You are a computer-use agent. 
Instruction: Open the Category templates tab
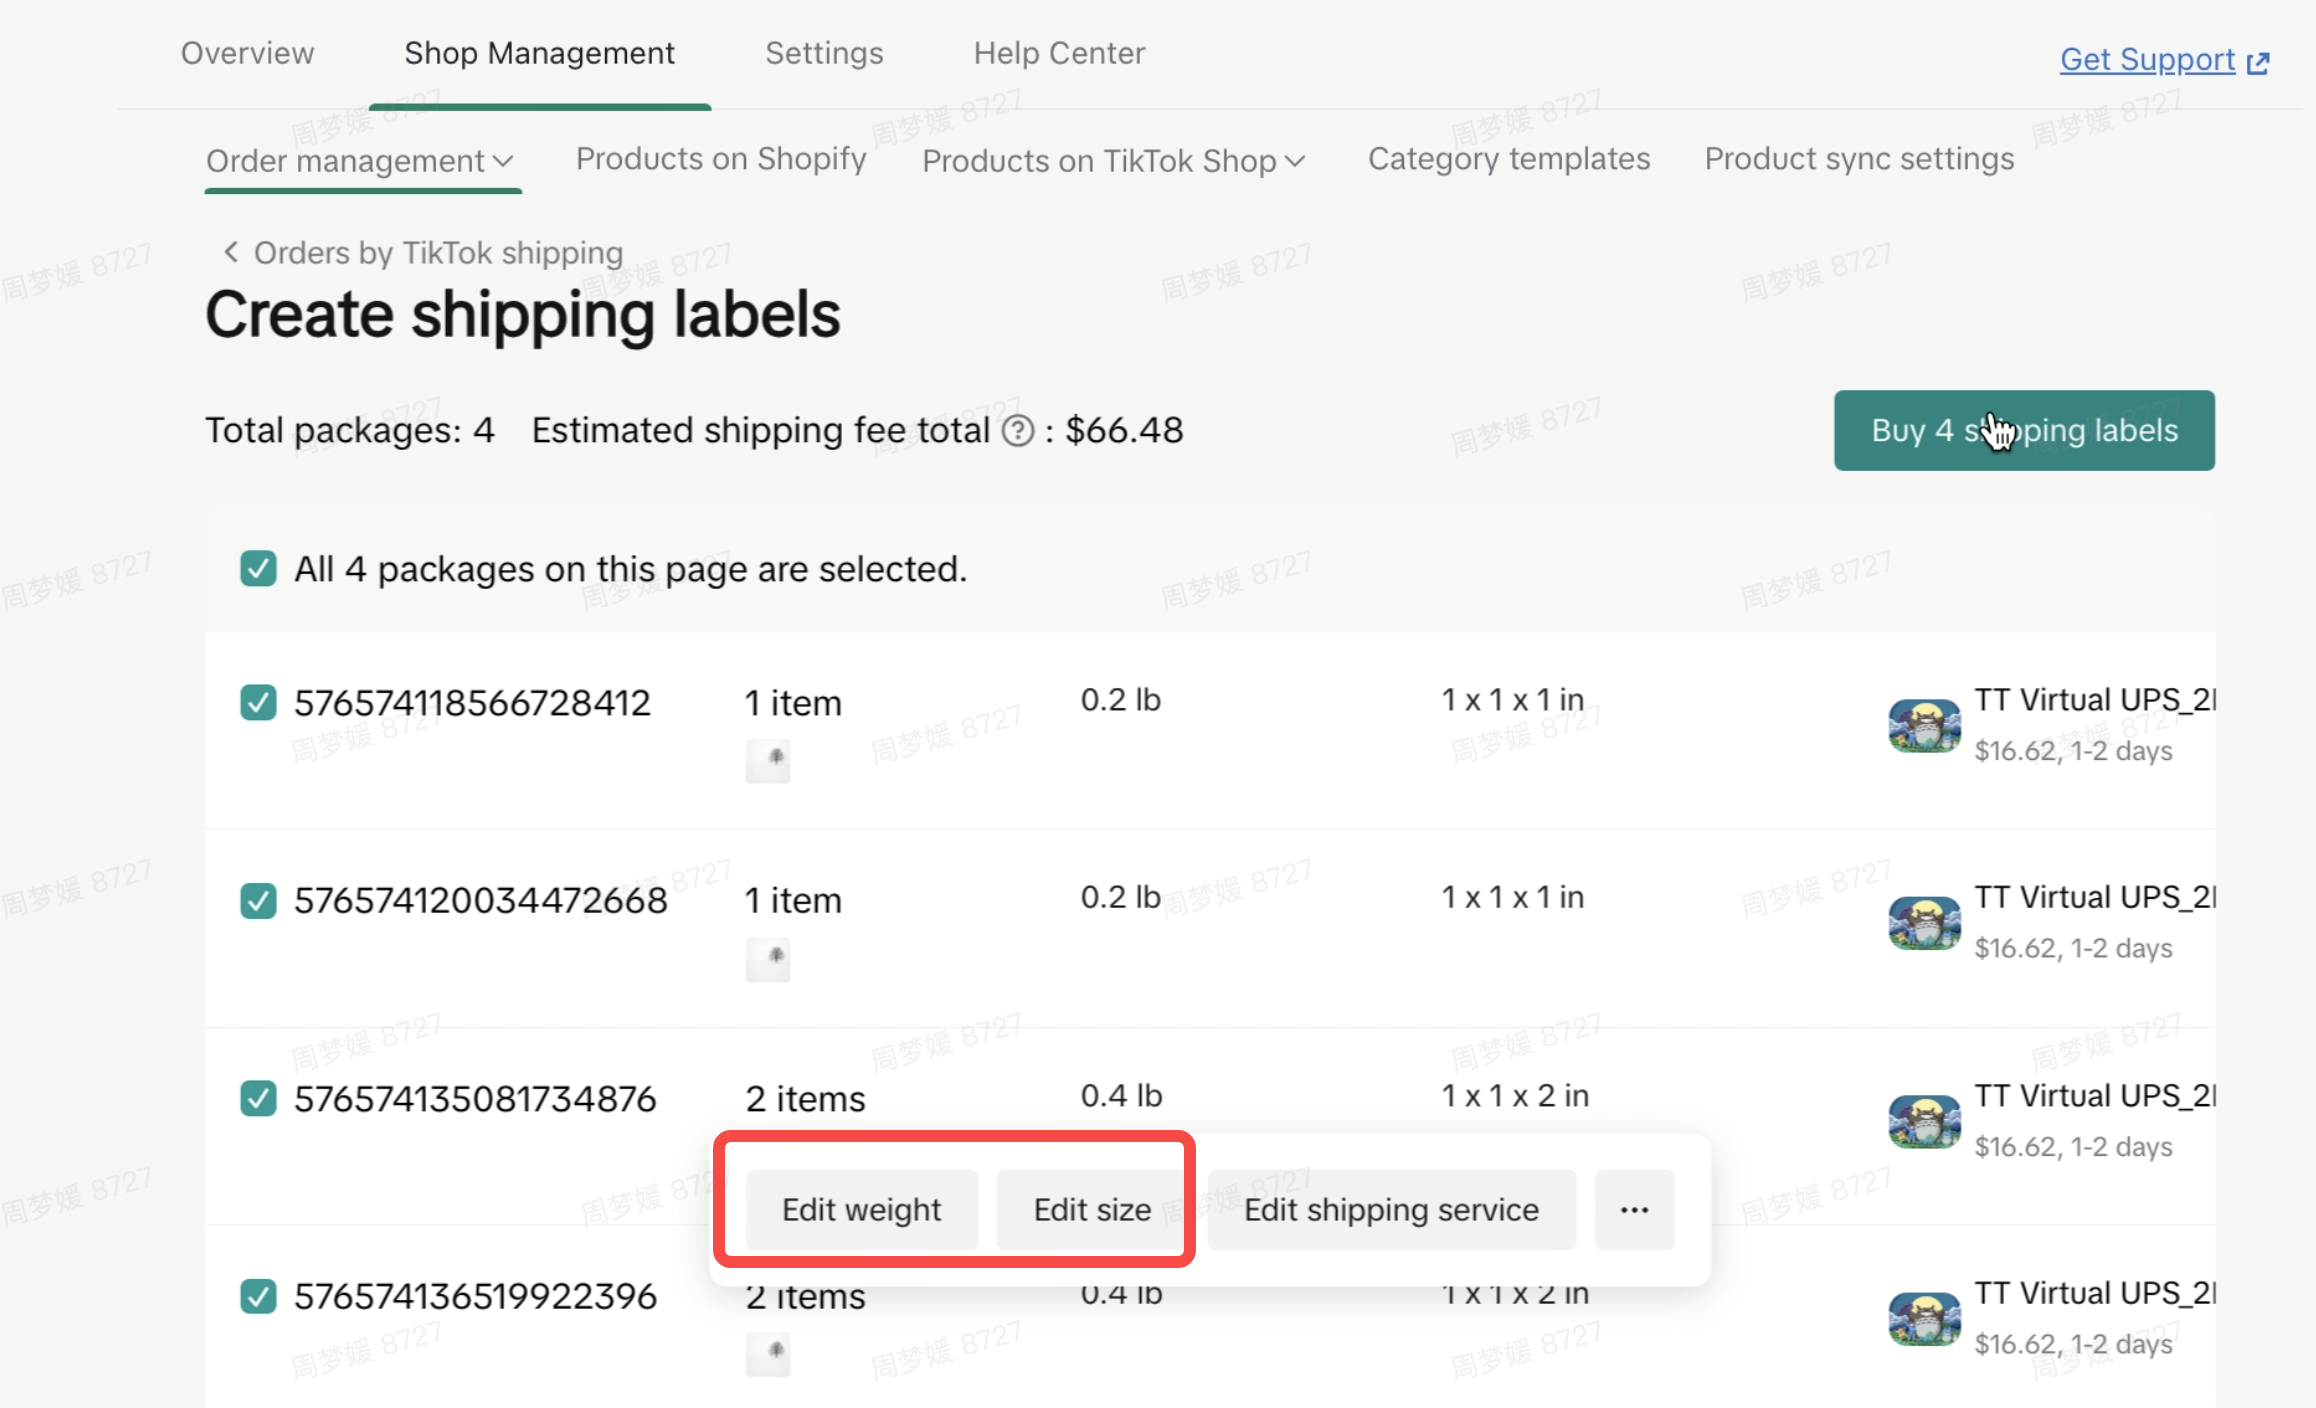(1508, 159)
